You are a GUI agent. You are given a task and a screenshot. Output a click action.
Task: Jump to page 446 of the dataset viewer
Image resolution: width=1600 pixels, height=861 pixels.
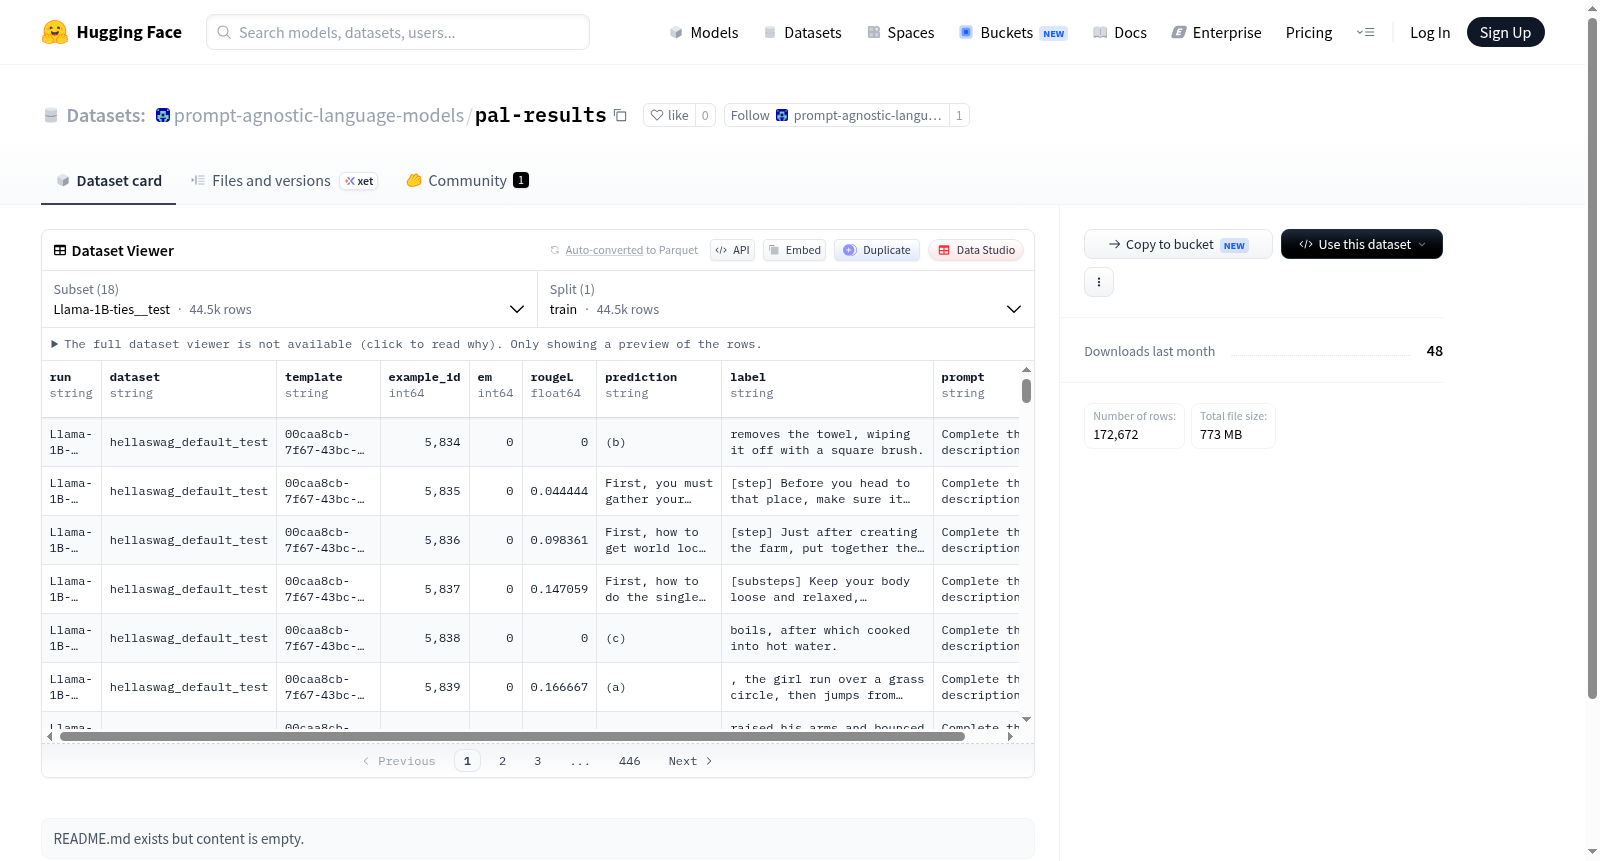[x=630, y=761]
